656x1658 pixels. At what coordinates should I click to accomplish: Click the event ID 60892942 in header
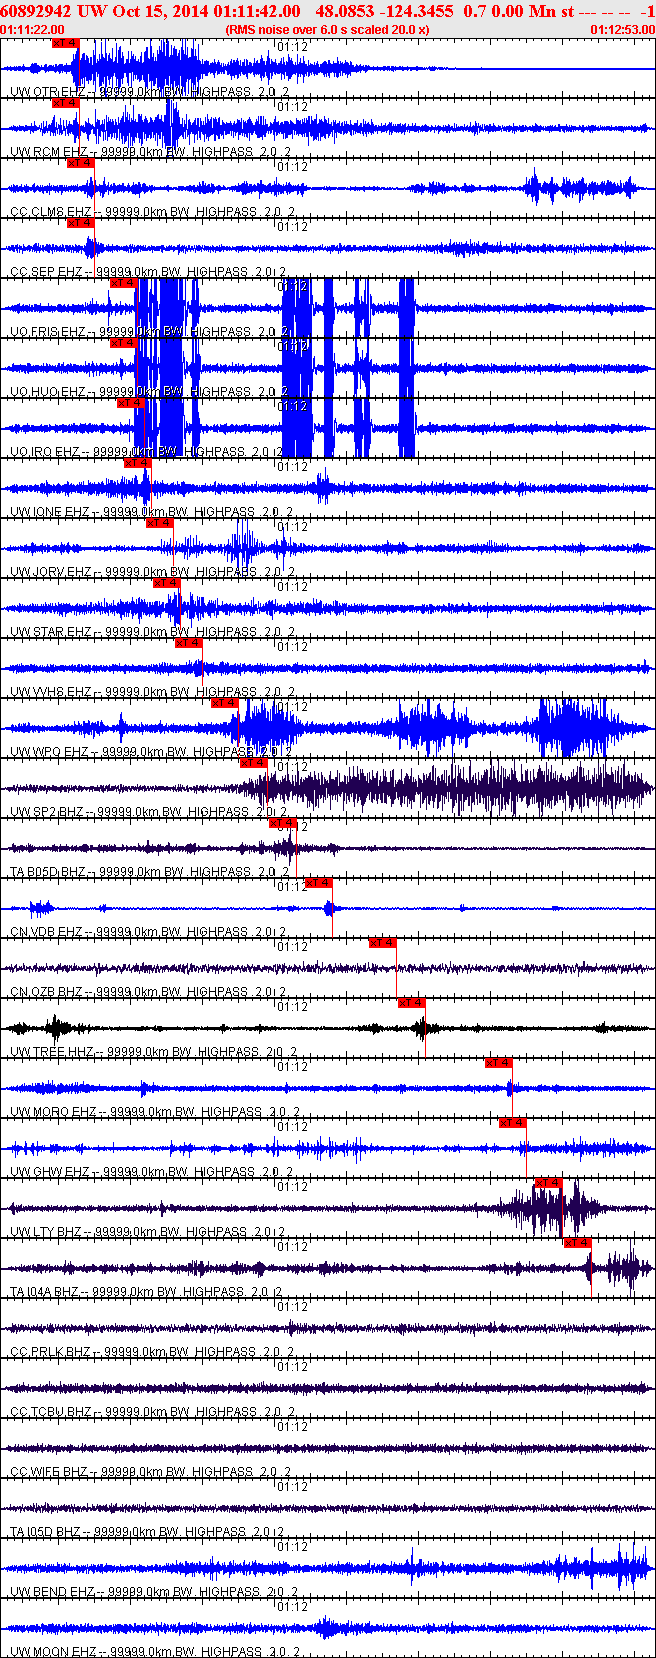click(x=35, y=11)
